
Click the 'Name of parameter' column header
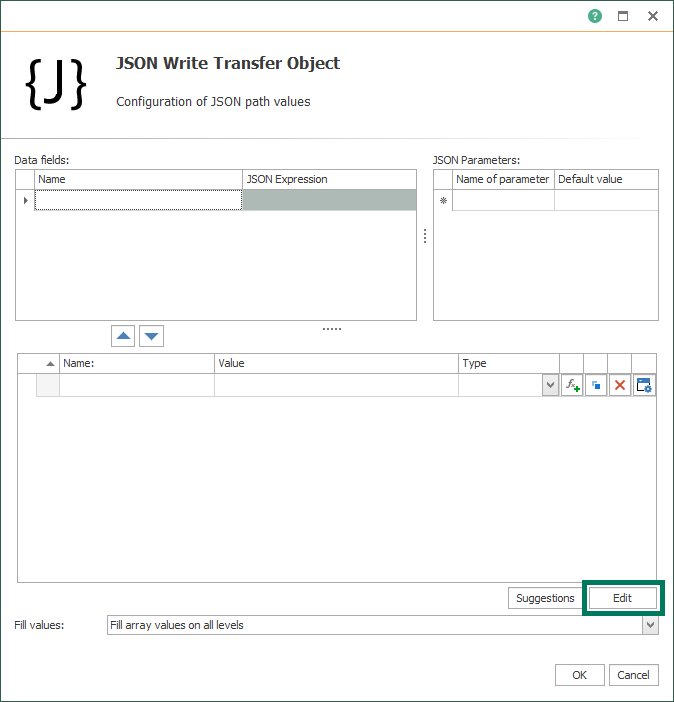[x=503, y=180]
